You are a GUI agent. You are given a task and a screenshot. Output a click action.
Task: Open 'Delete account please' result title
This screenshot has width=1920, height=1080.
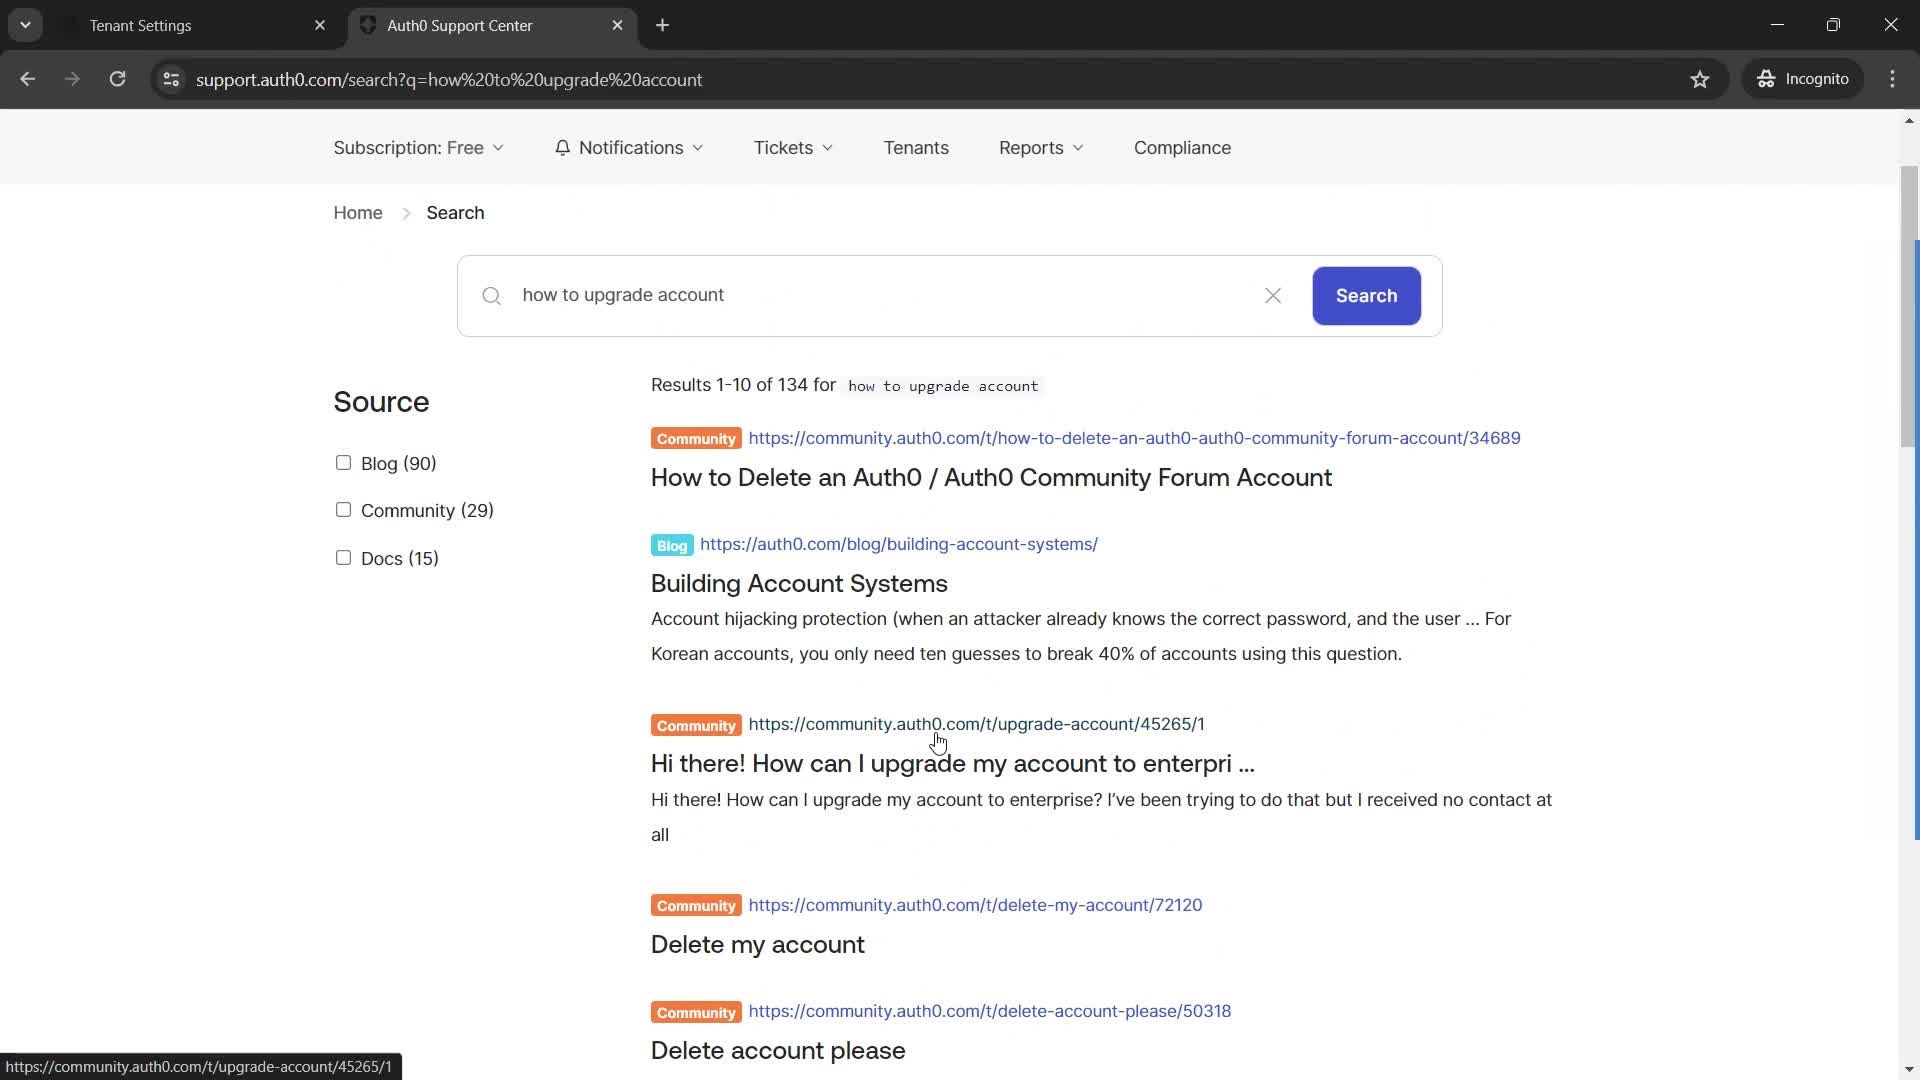tap(778, 1051)
